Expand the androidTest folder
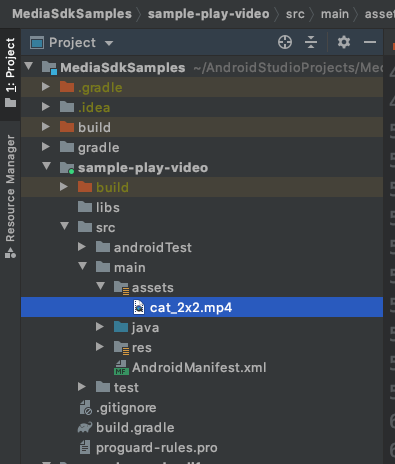 click(82, 247)
